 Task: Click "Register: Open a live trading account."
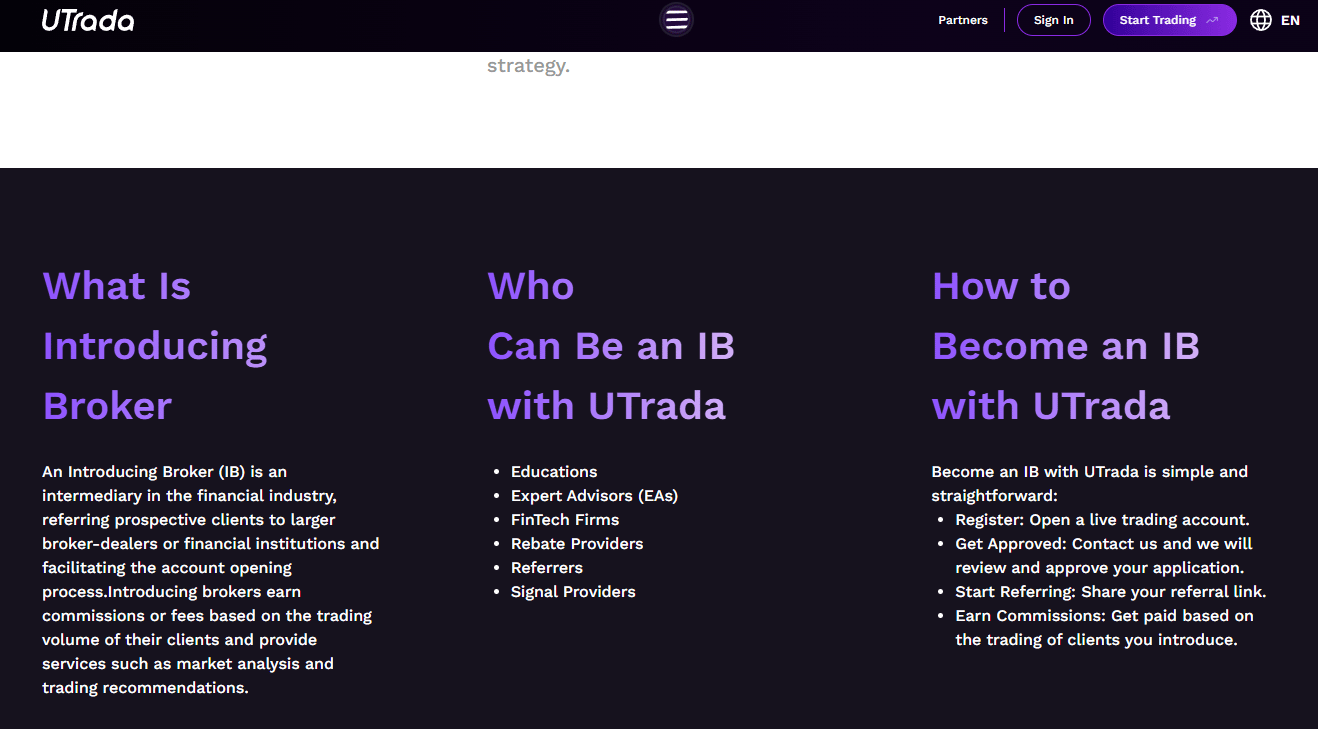click(1102, 520)
